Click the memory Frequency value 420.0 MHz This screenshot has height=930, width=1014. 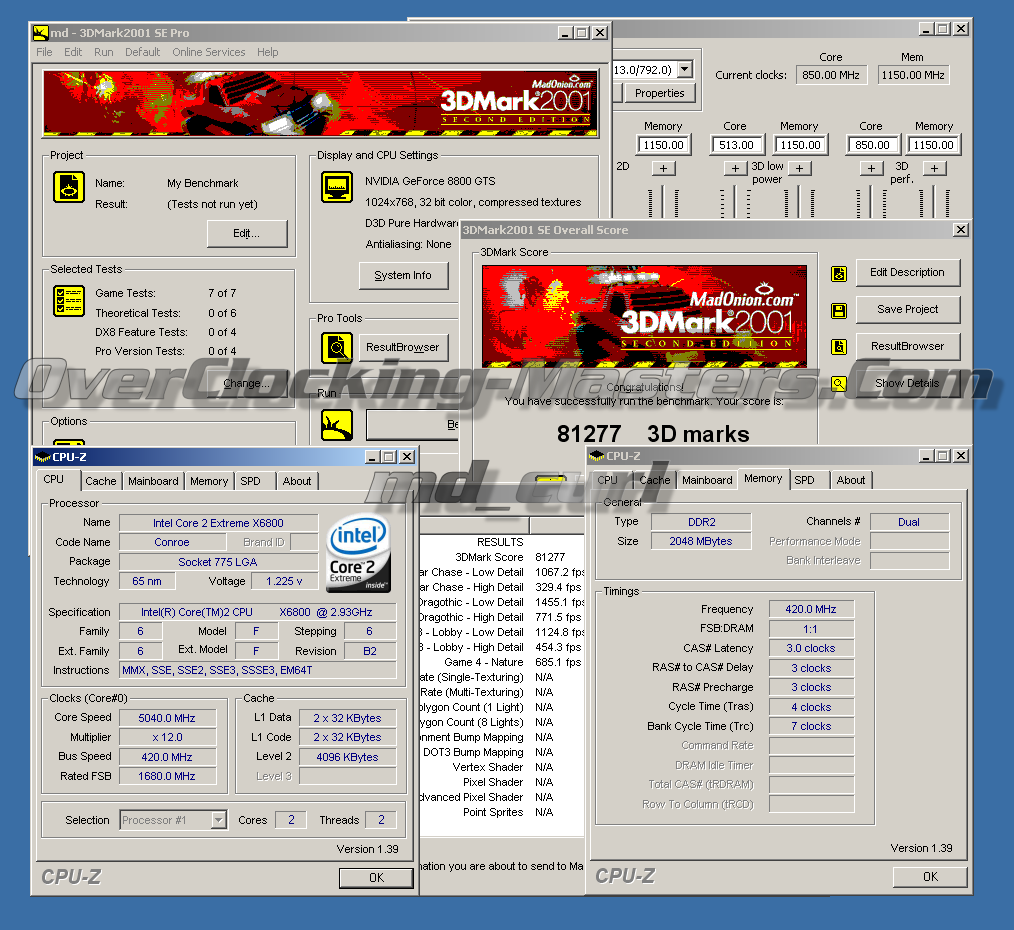pos(811,609)
